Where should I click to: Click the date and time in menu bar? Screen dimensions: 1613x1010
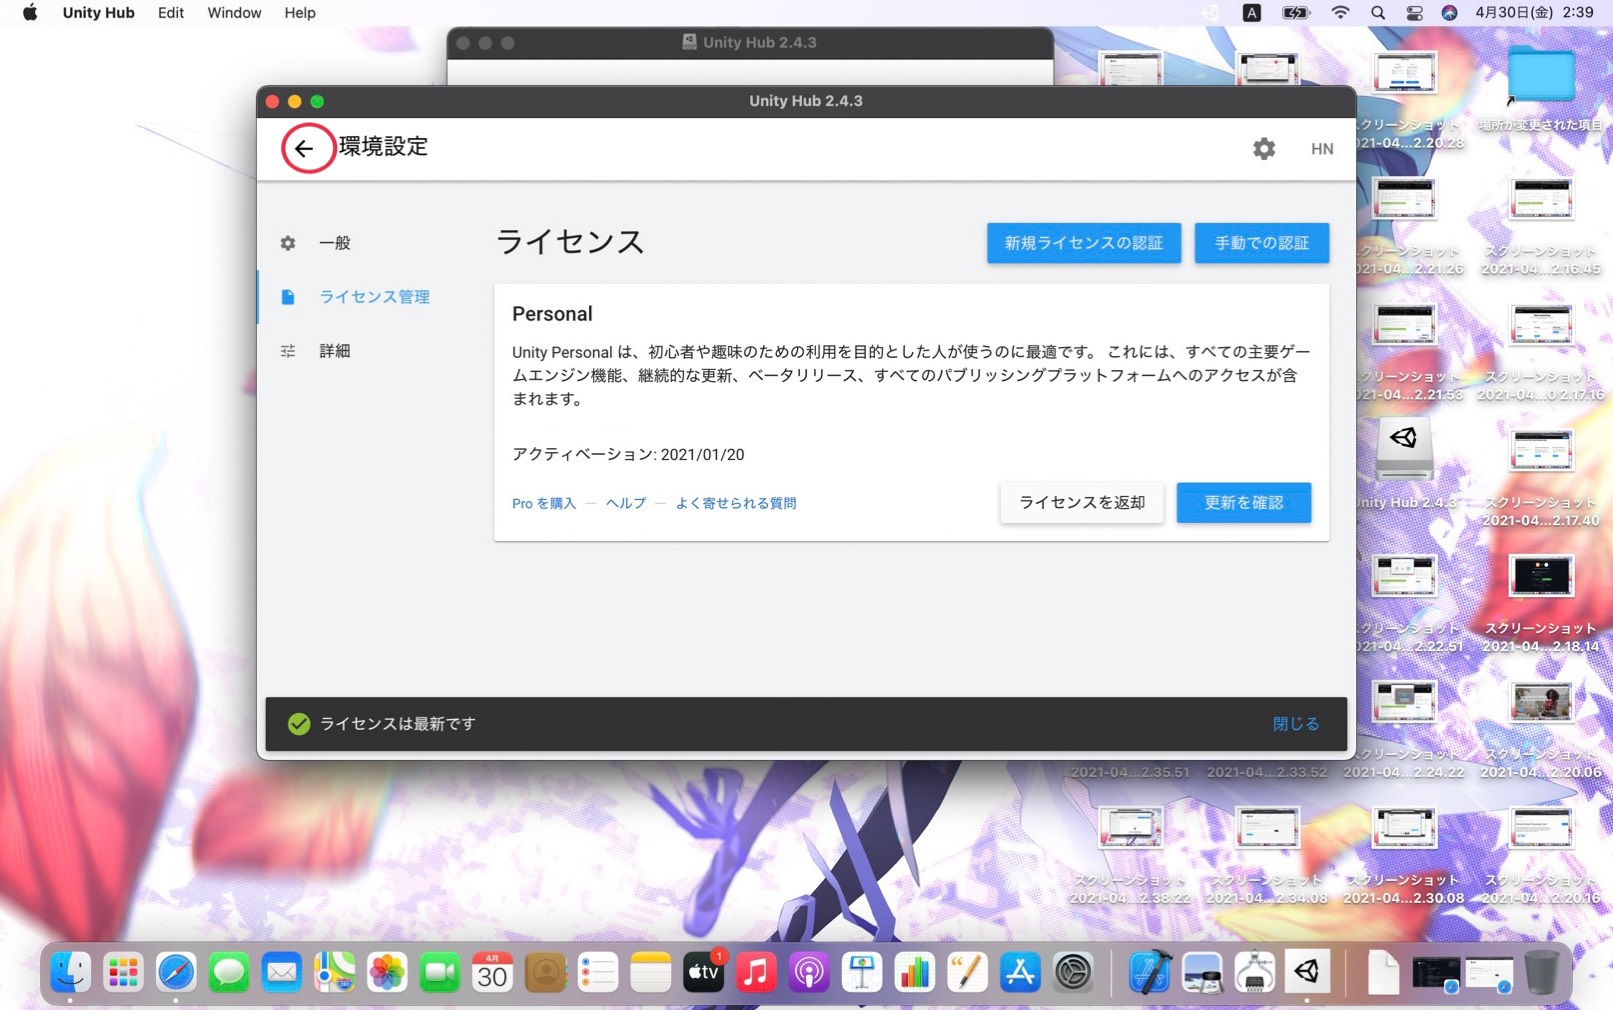click(x=1534, y=13)
